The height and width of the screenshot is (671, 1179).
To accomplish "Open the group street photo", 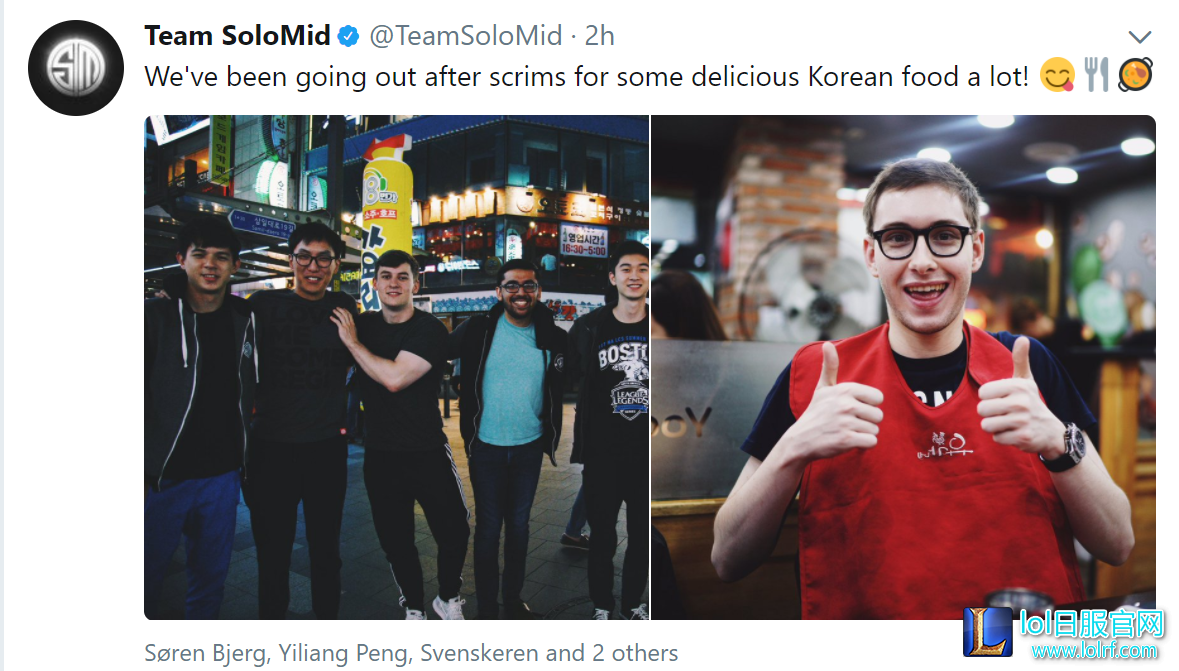I will 396,367.
